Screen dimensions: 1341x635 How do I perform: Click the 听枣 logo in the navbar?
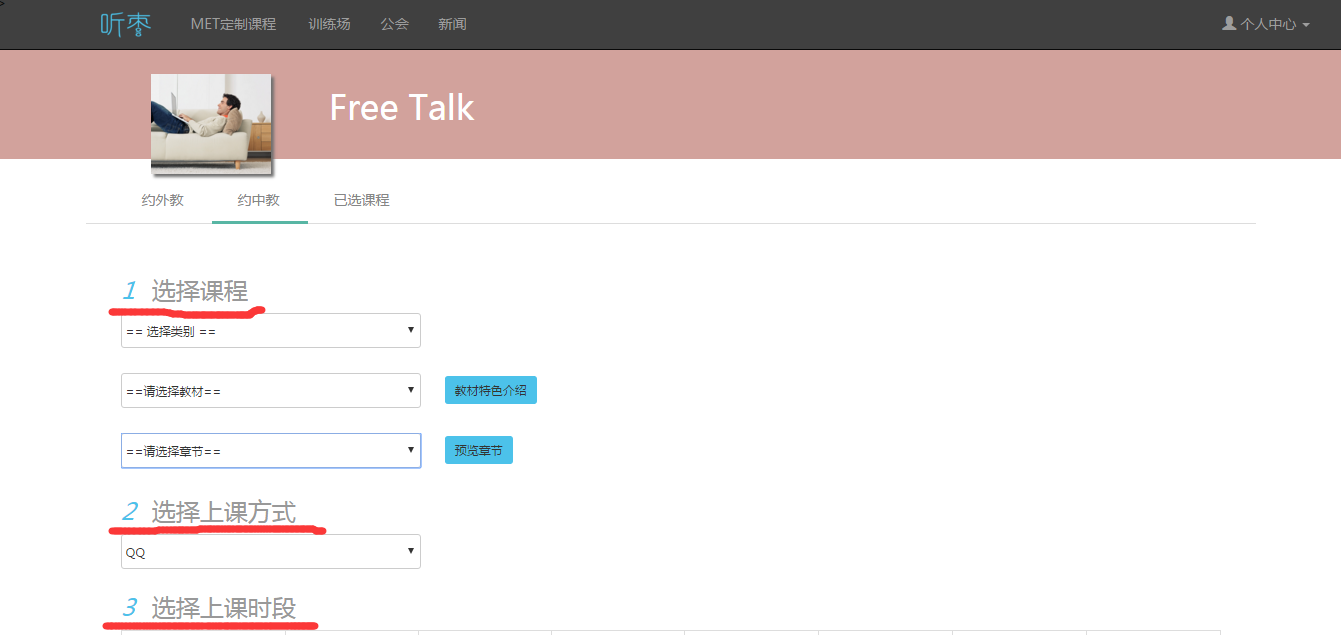click(126, 24)
